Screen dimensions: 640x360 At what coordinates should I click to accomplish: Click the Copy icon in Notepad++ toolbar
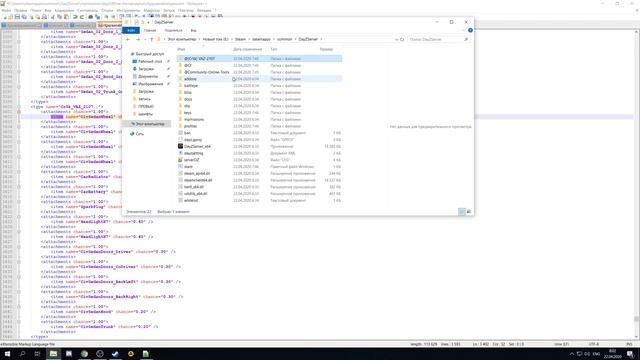pyautogui.click(x=60, y=17)
